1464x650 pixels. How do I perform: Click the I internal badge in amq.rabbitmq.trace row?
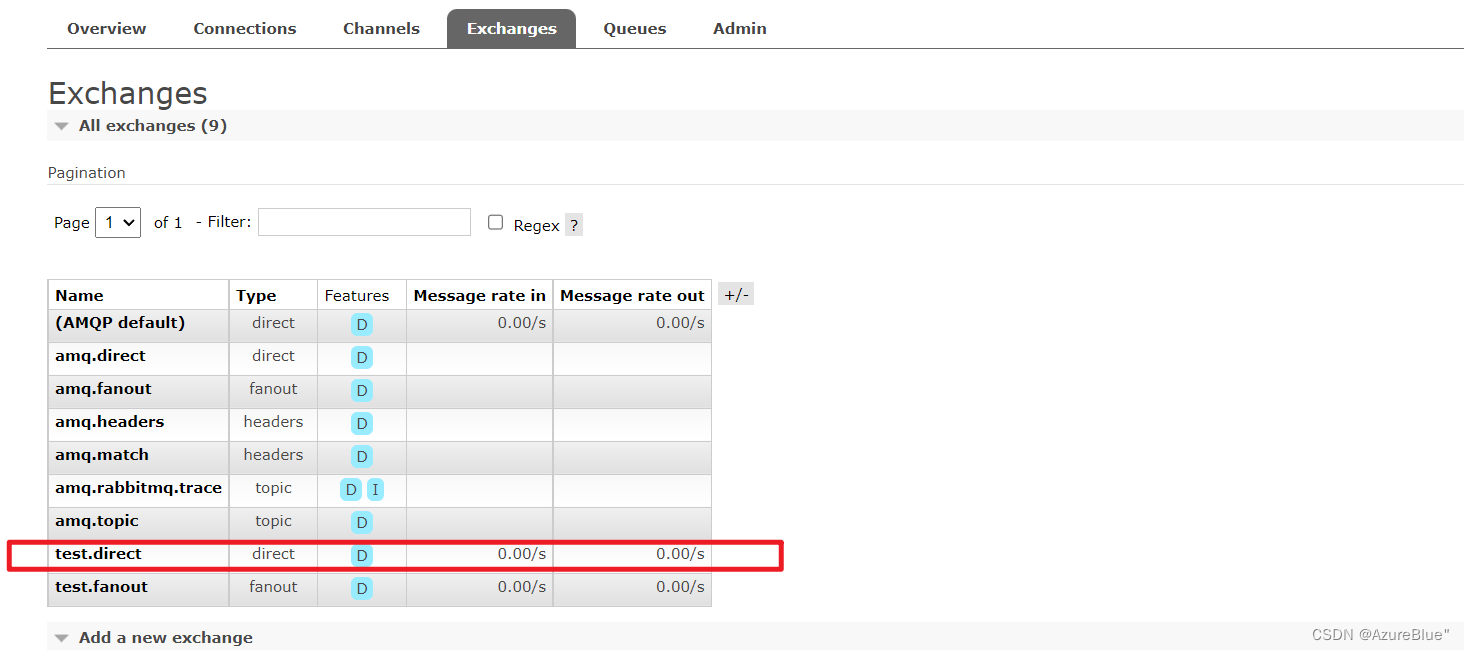(x=375, y=489)
